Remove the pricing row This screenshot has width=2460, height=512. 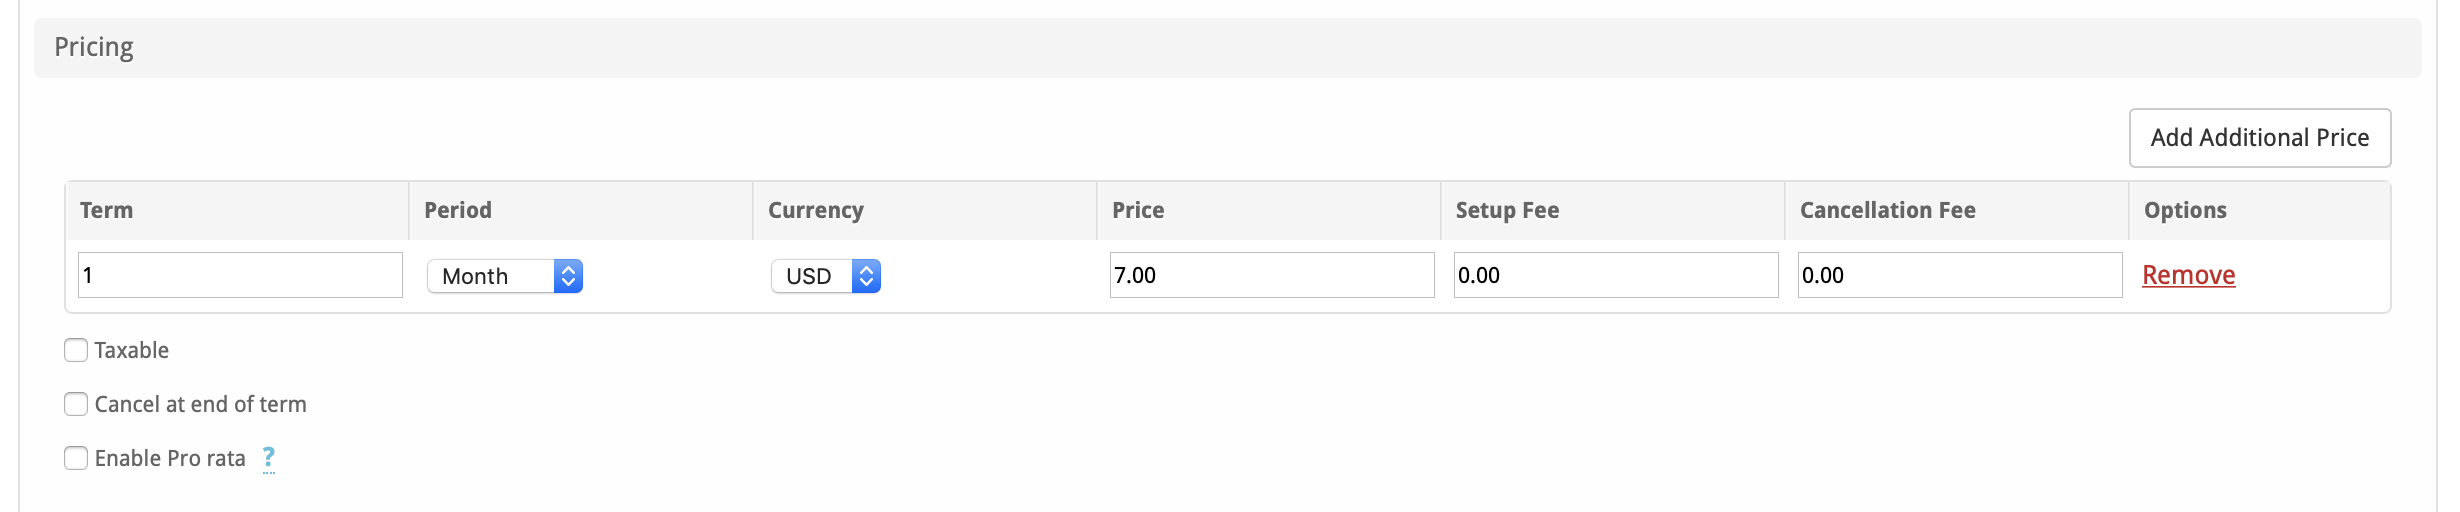click(x=2188, y=275)
